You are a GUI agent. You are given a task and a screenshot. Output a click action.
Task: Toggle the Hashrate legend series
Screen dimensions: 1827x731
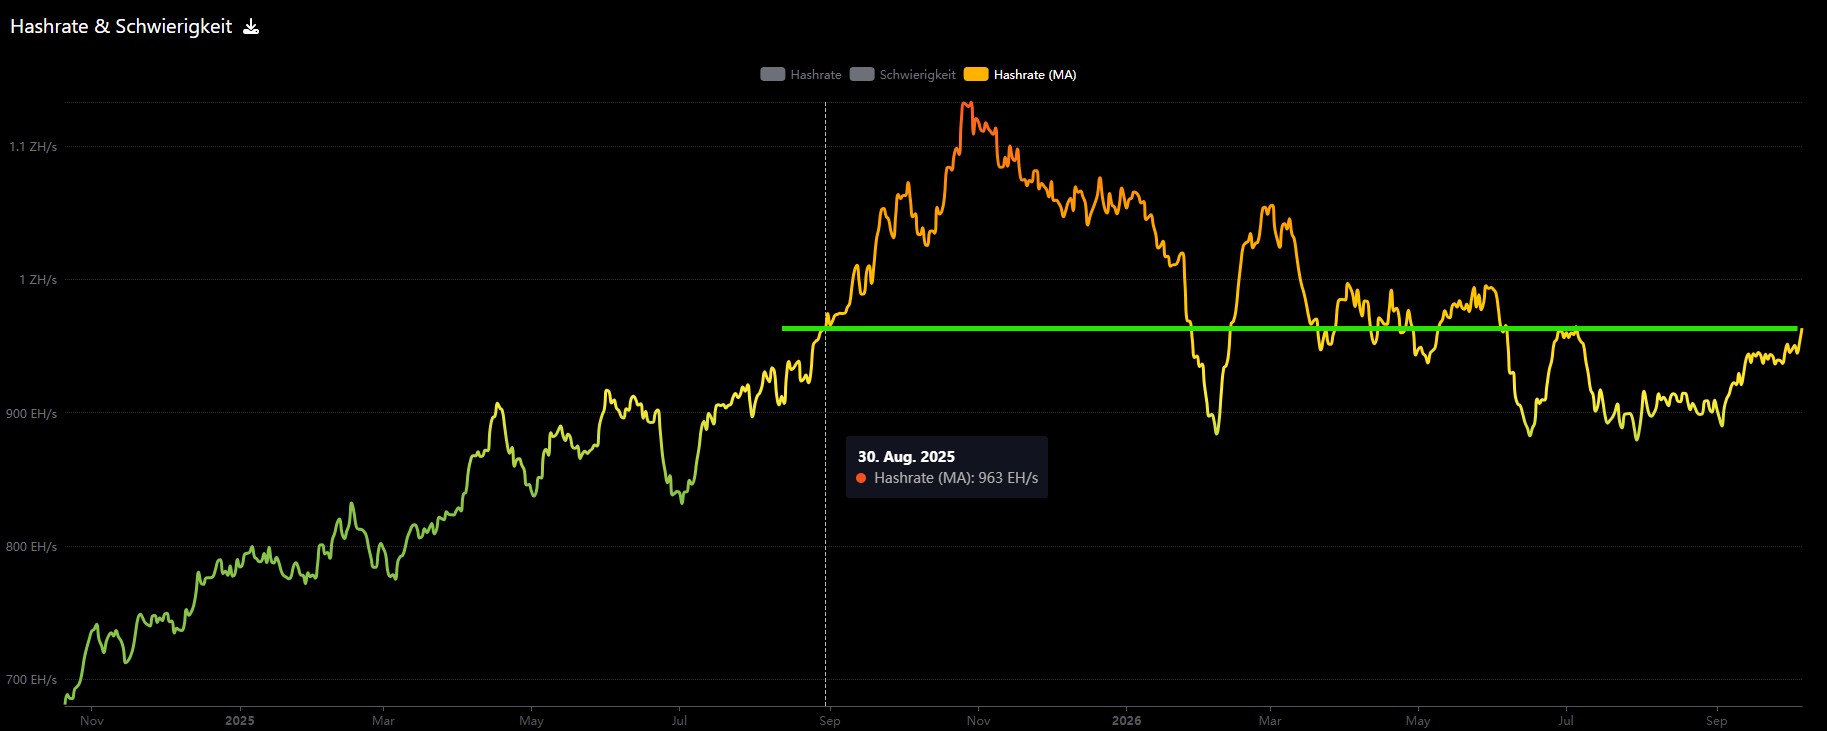coord(801,74)
